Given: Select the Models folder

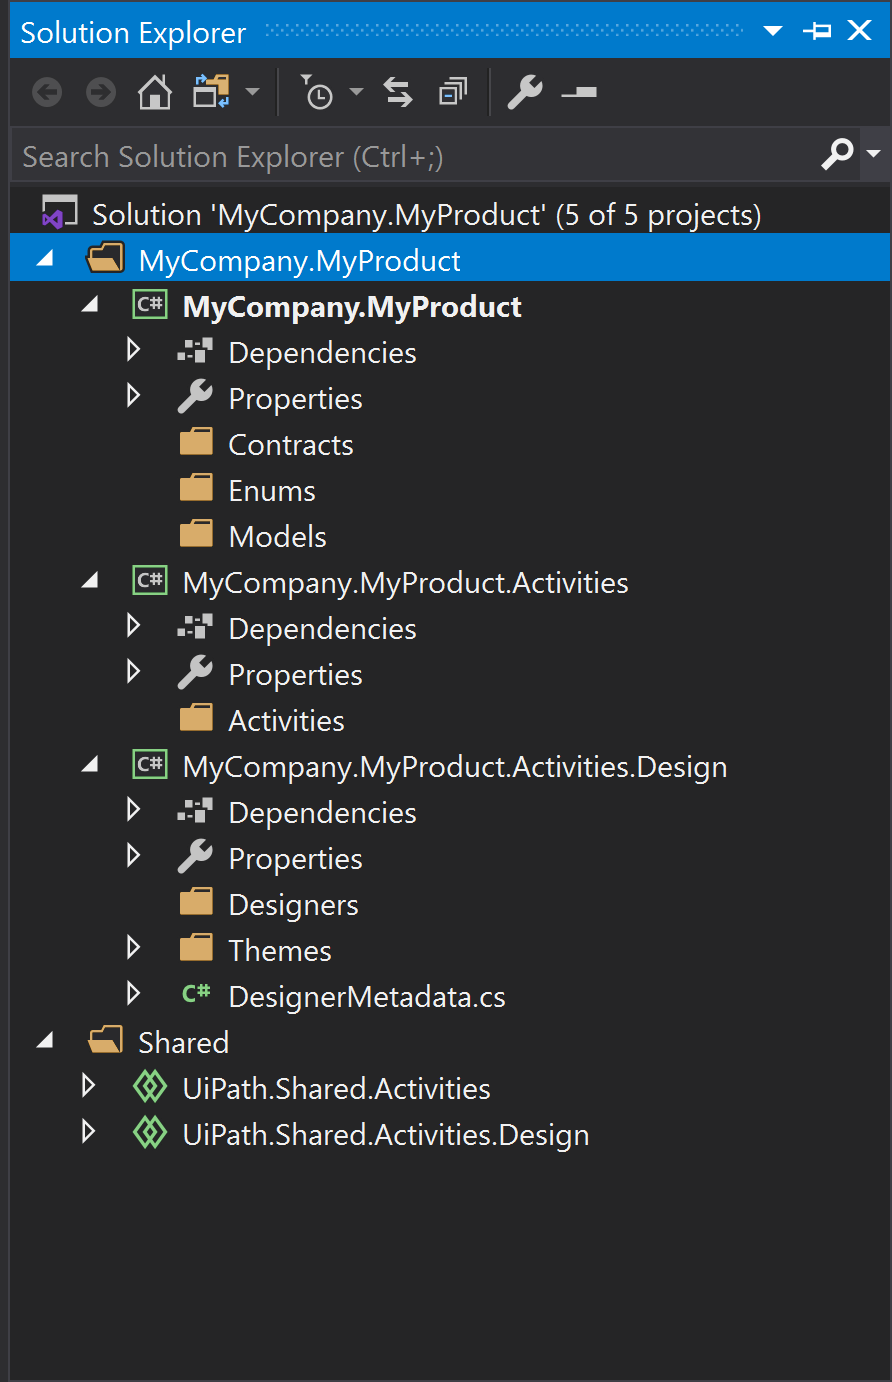Looking at the screenshot, I should point(278,537).
